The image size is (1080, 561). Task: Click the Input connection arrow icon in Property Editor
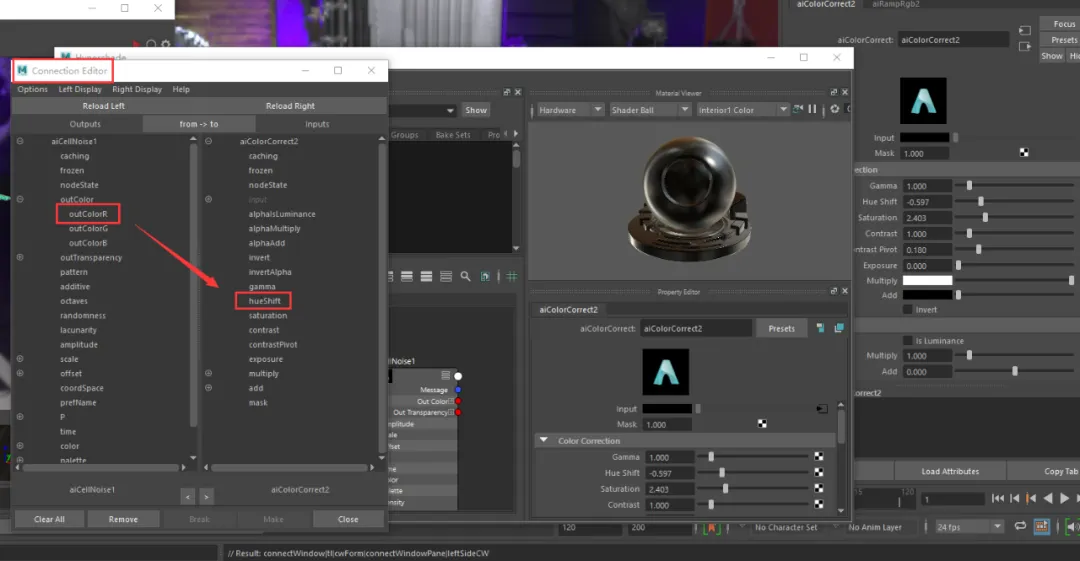click(x=822, y=409)
